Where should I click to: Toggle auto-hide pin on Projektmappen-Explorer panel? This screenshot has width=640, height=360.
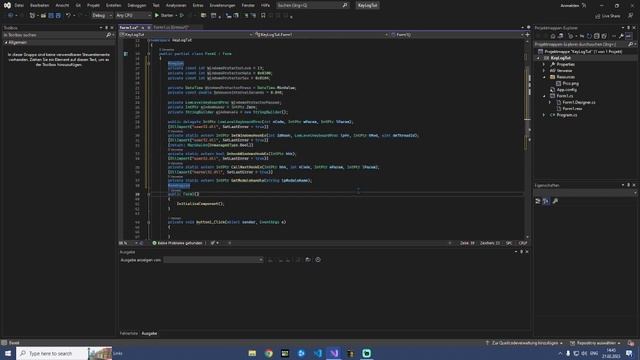[x=629, y=28]
